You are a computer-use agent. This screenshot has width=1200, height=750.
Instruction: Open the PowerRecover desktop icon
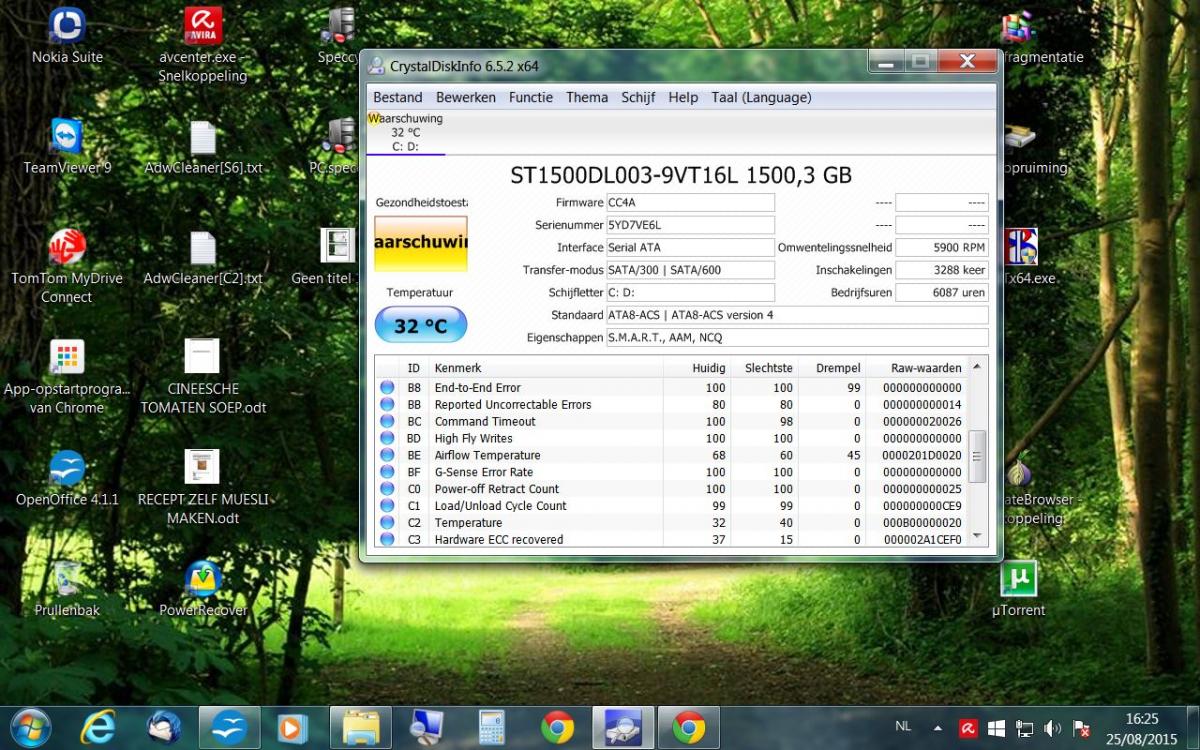pos(203,579)
